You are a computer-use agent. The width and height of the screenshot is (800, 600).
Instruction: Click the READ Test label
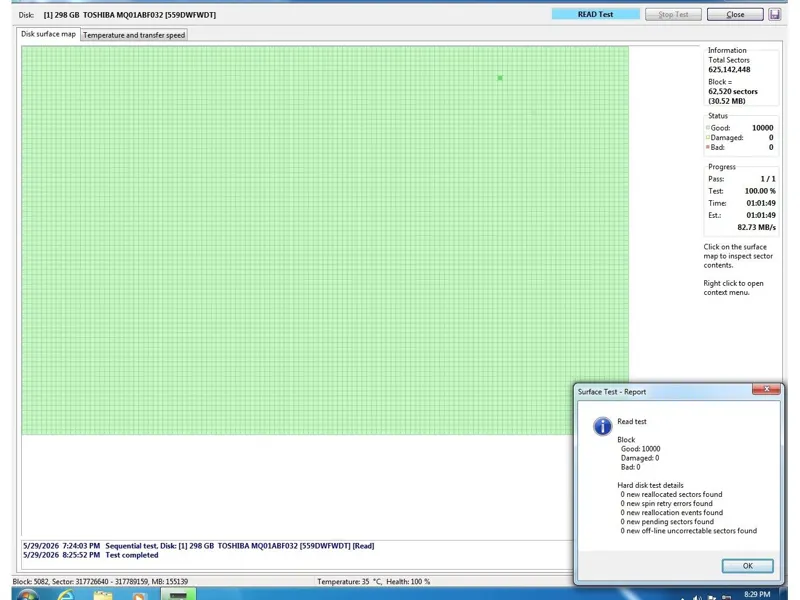(x=595, y=14)
